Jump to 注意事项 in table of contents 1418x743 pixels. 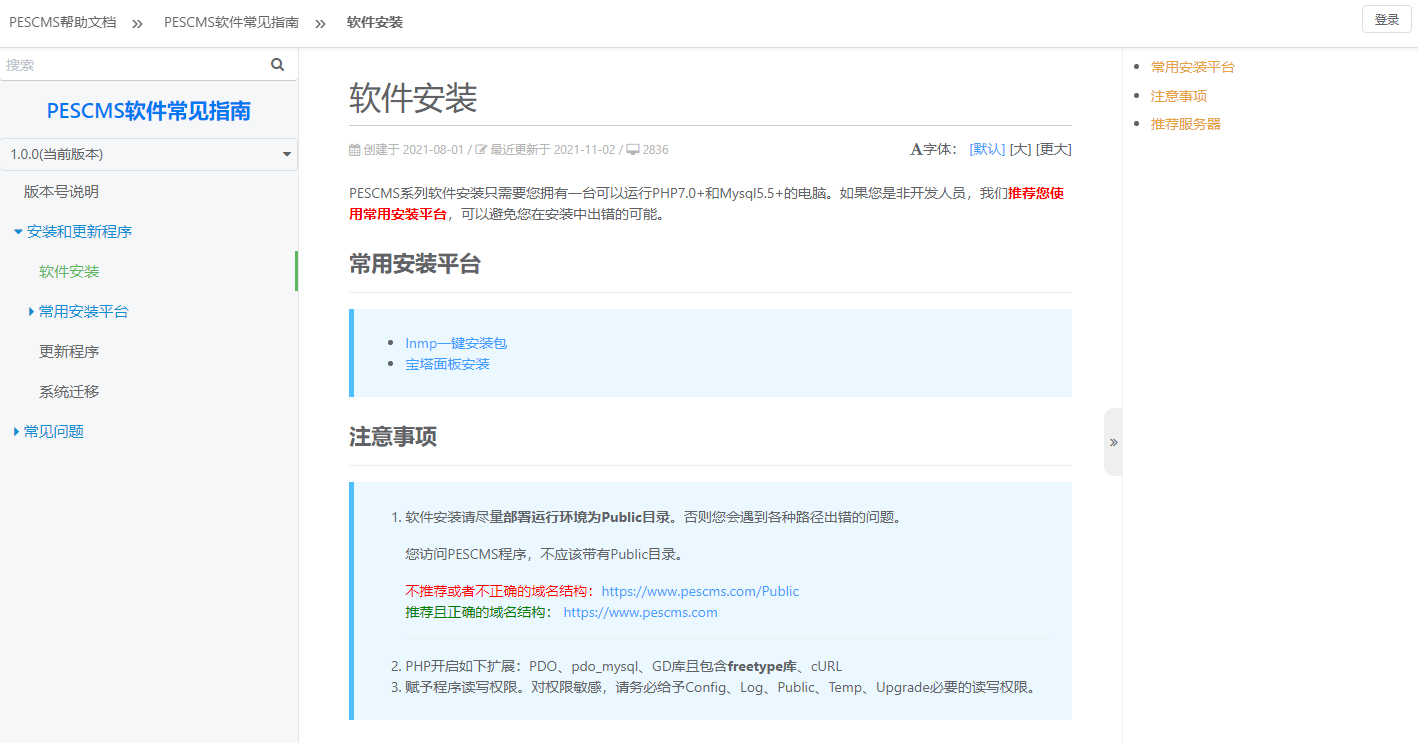point(1179,96)
